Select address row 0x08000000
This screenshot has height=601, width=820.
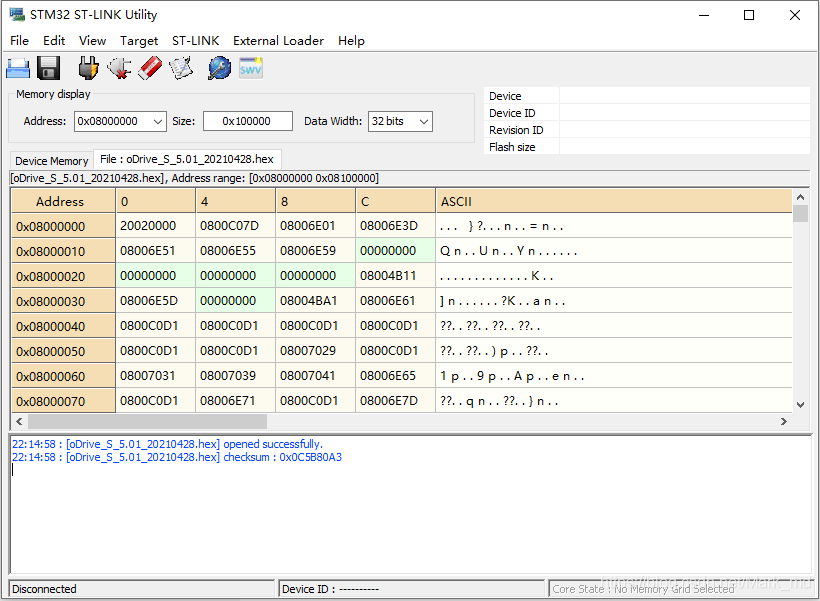coord(63,226)
